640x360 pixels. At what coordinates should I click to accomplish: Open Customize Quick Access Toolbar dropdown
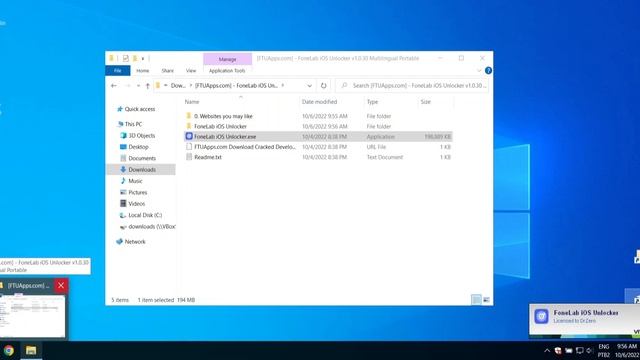click(x=143, y=59)
